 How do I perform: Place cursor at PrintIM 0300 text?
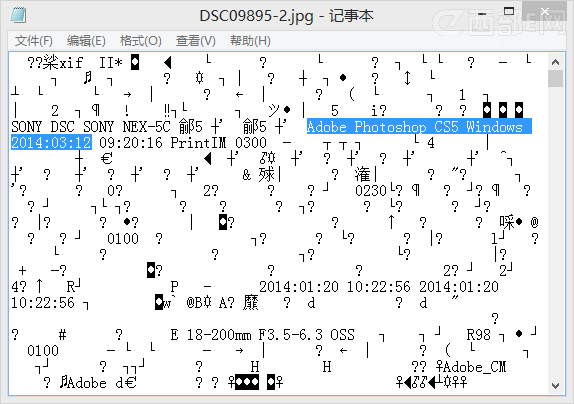click(219, 142)
